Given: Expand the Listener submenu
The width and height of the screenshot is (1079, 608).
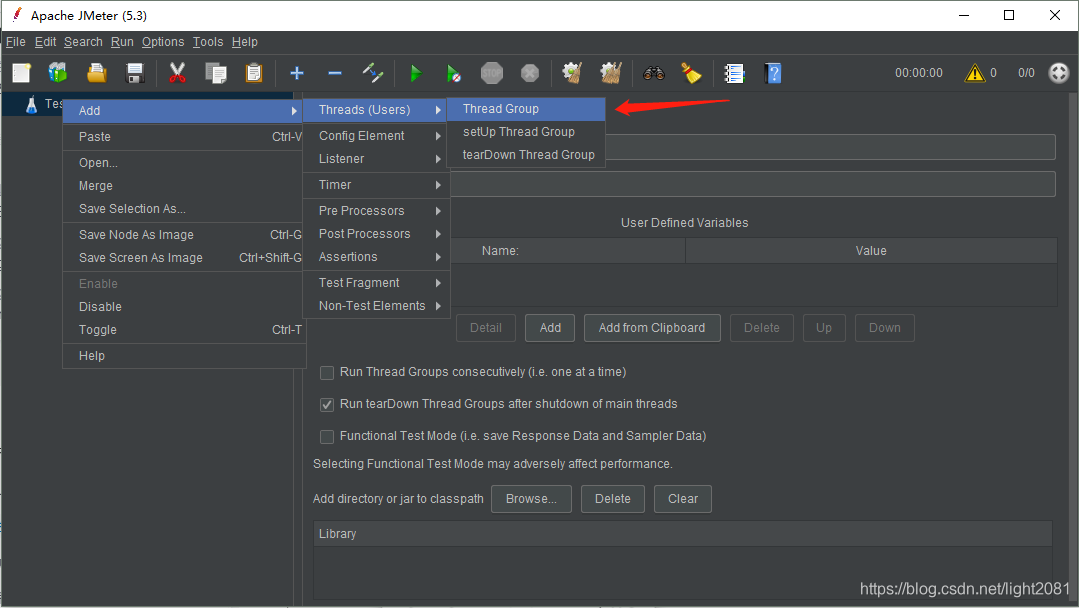Looking at the screenshot, I should pyautogui.click(x=376, y=159).
